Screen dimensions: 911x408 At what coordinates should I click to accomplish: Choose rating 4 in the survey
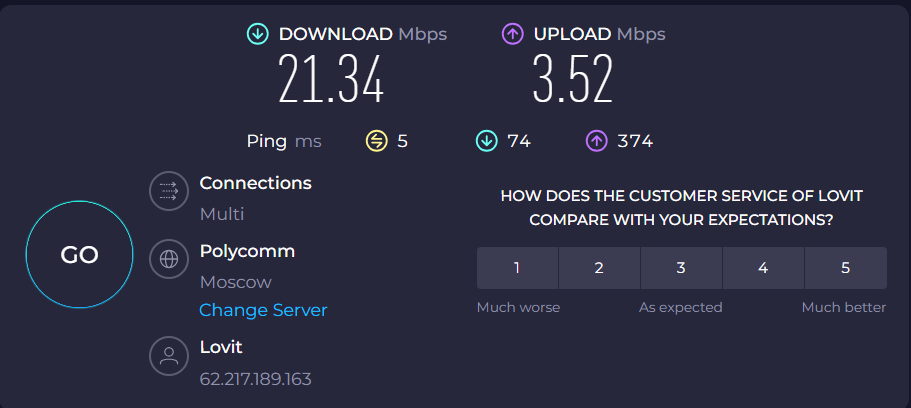click(x=763, y=268)
